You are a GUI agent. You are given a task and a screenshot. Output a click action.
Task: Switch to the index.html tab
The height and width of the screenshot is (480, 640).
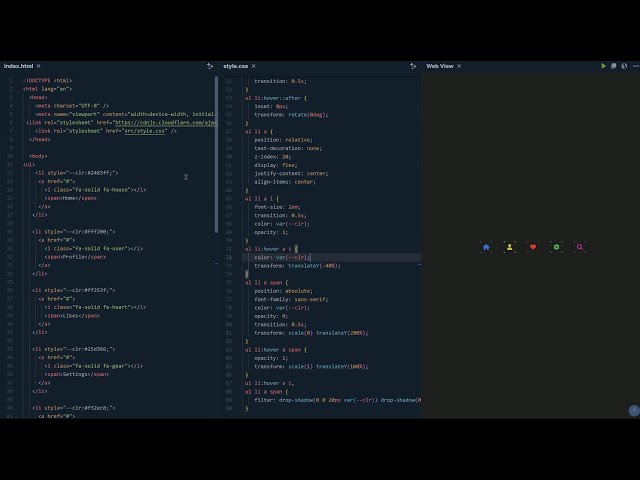click(x=18, y=66)
